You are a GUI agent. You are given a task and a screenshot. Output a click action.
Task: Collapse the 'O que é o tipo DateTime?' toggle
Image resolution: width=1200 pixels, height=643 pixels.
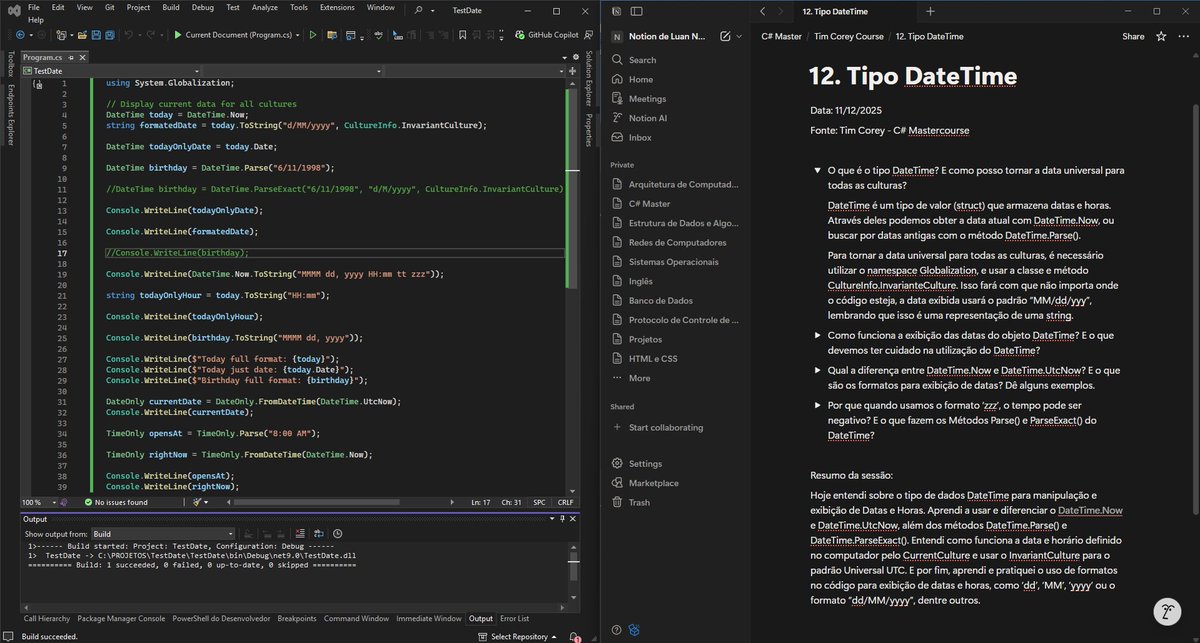817,171
